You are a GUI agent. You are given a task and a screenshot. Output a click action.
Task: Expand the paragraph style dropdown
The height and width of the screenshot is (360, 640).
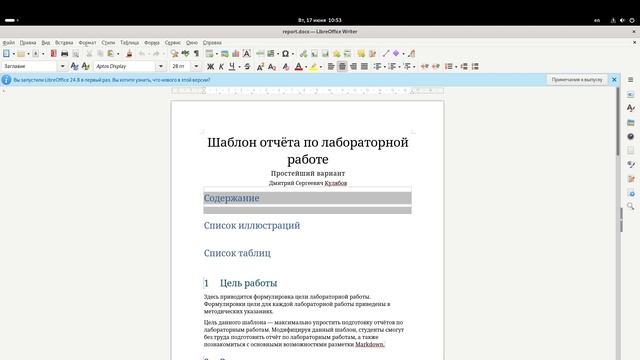62,66
